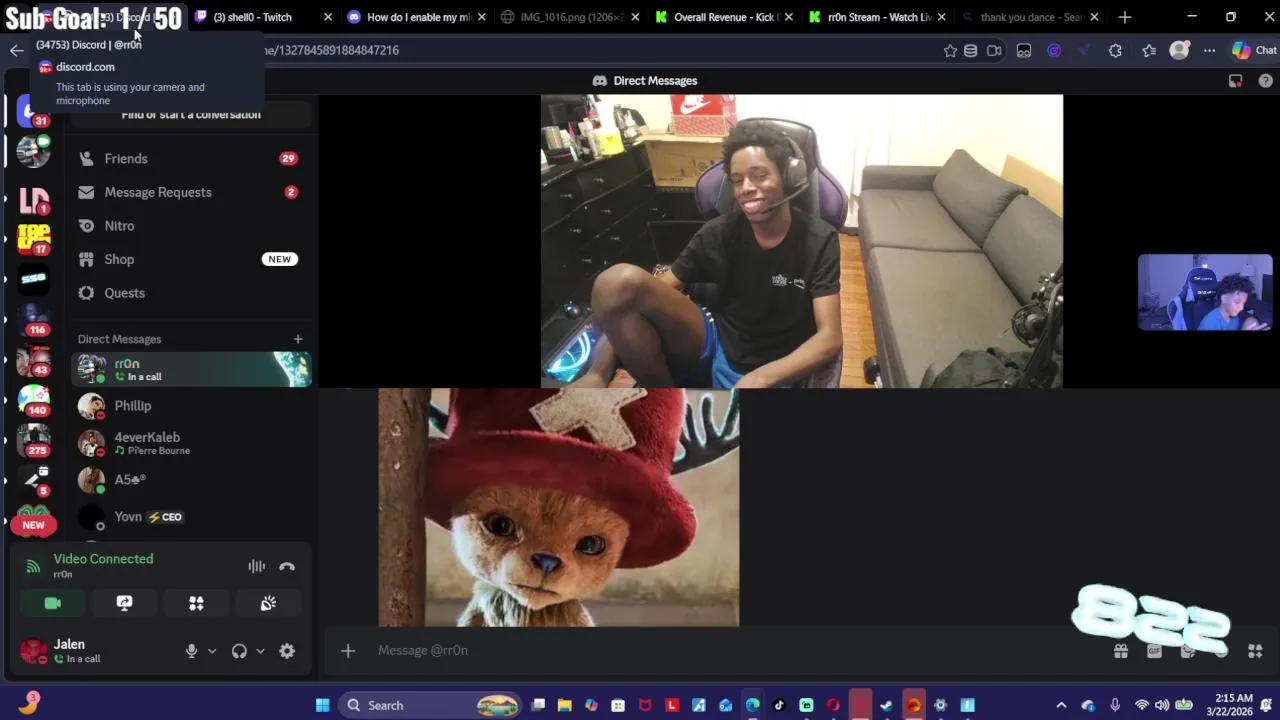
Task: Deafen with the headphones button
Action: click(239, 651)
